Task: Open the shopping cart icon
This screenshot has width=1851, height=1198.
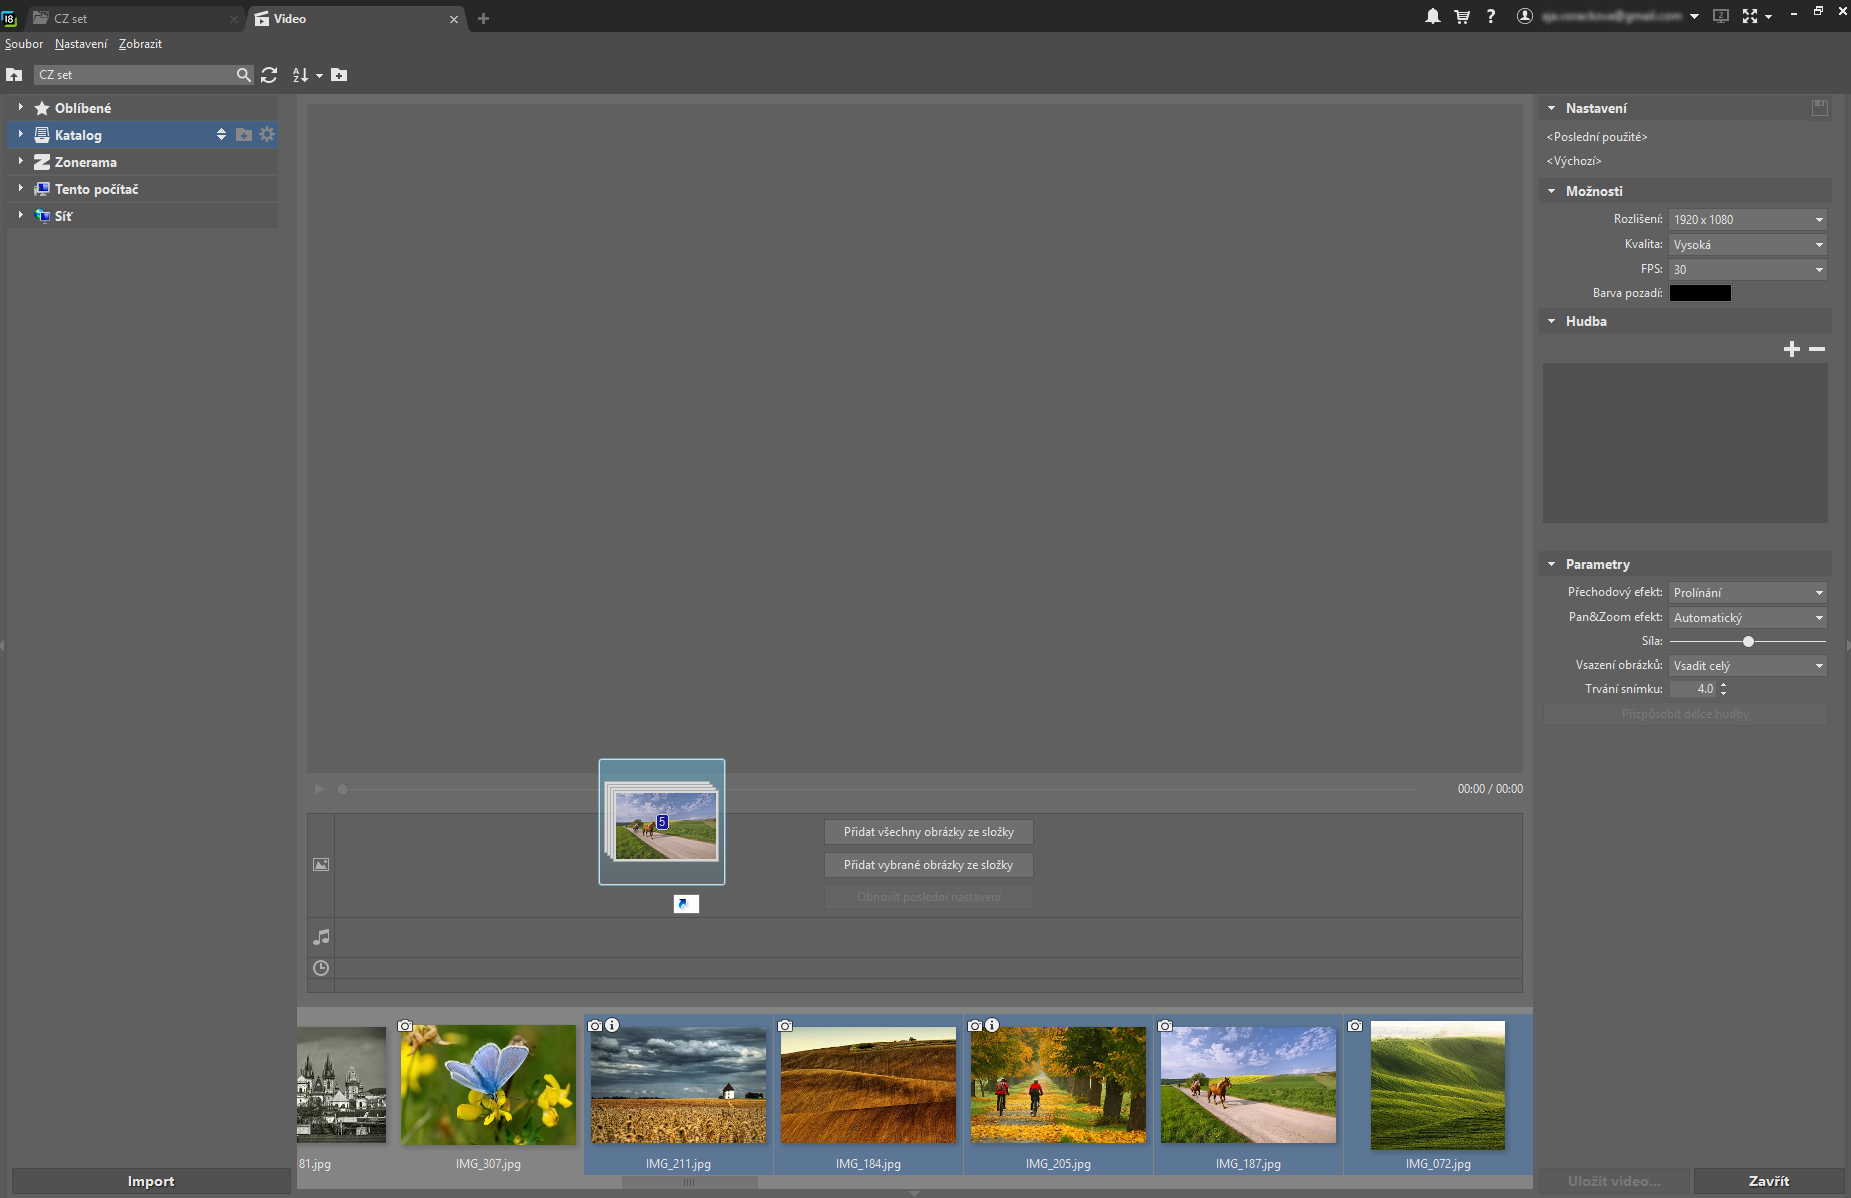Action: (x=1461, y=17)
